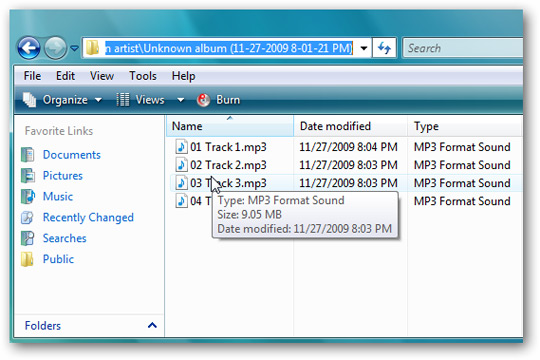
Task: Click the Views toolbar button
Action: tap(141, 100)
